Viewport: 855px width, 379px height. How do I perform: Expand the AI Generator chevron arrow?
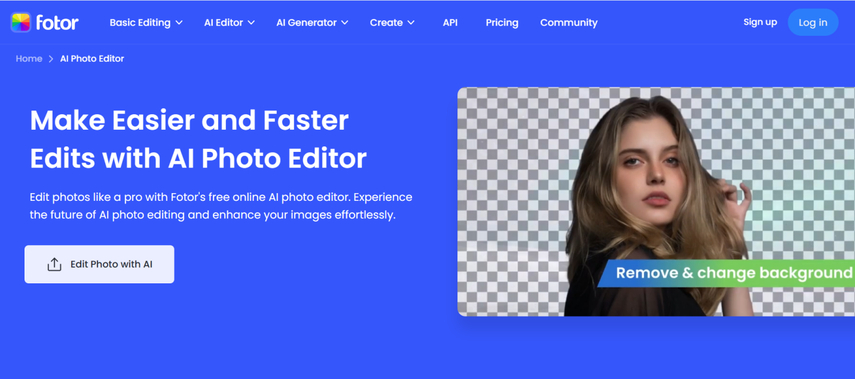pyautogui.click(x=345, y=23)
